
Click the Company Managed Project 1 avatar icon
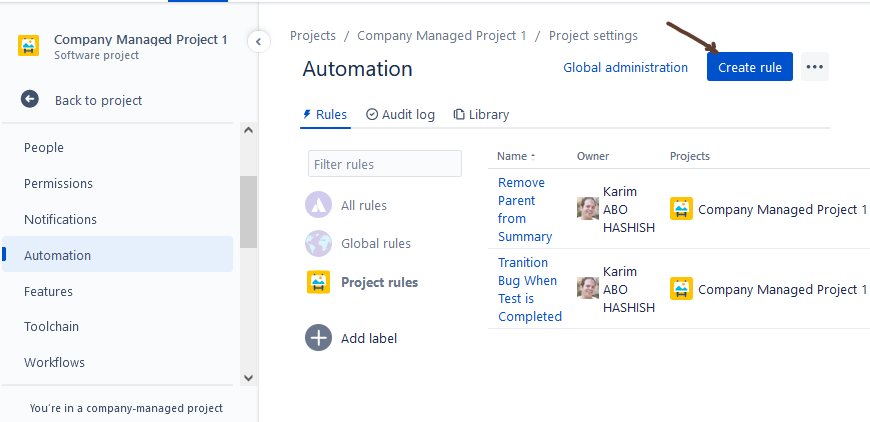pos(29,47)
